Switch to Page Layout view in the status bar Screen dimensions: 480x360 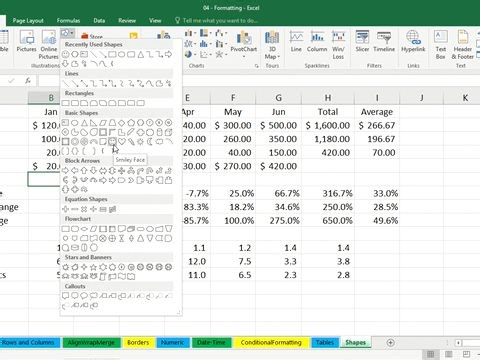click(x=449, y=354)
